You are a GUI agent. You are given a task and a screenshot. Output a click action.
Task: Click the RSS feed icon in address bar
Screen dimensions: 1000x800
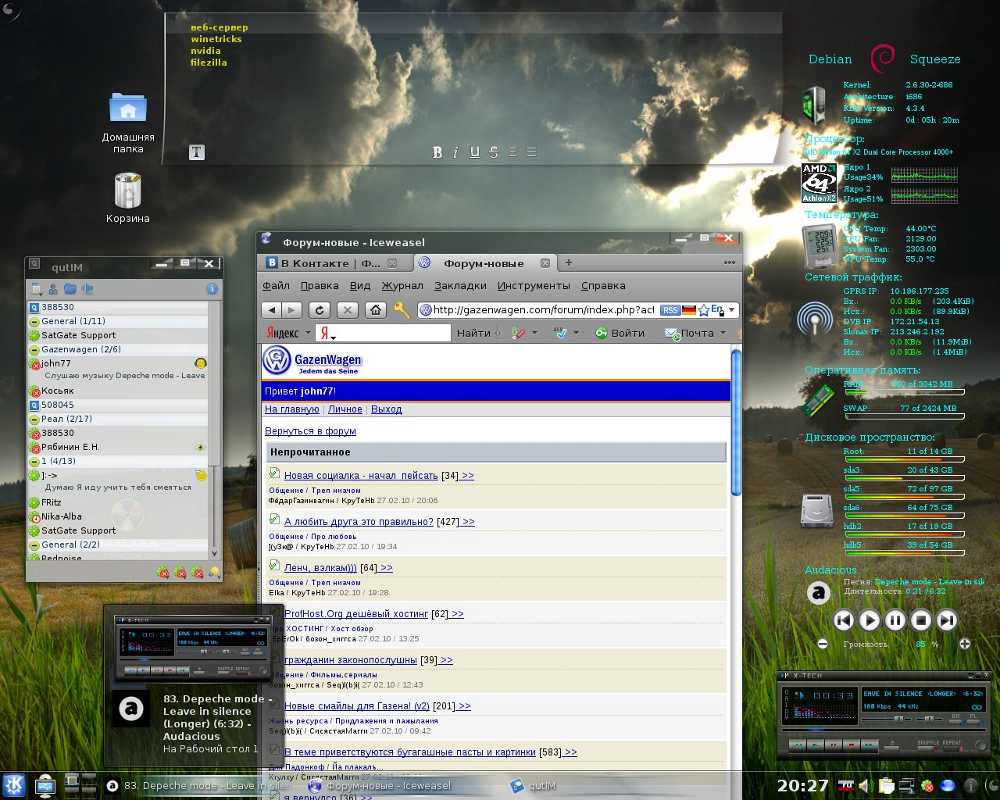(670, 310)
